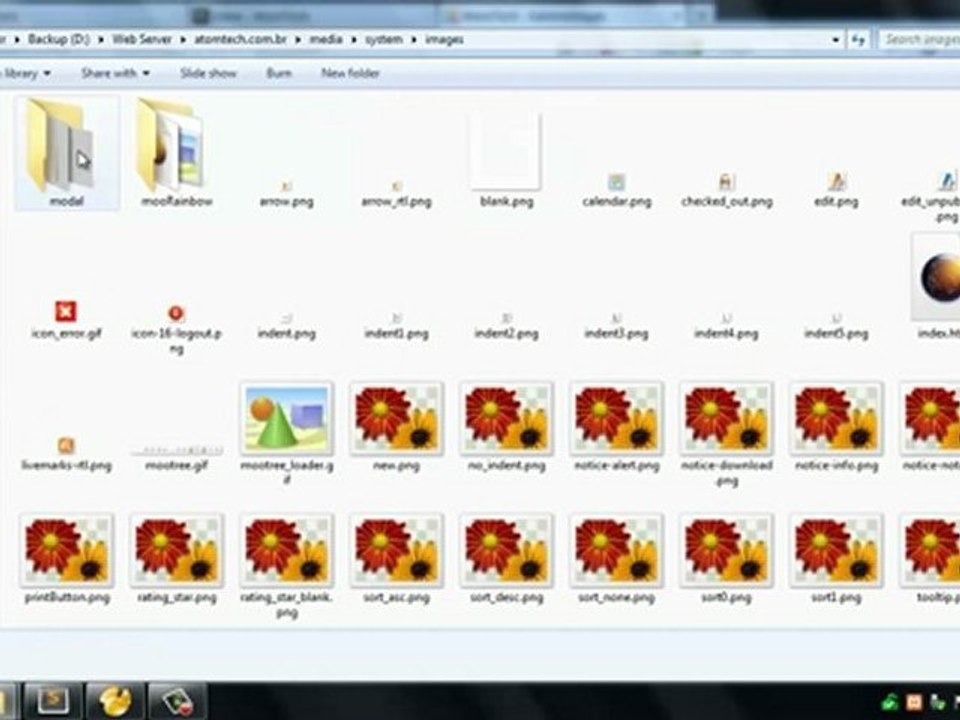960x720 pixels.
Task: Open the modal folder
Action: (66, 152)
